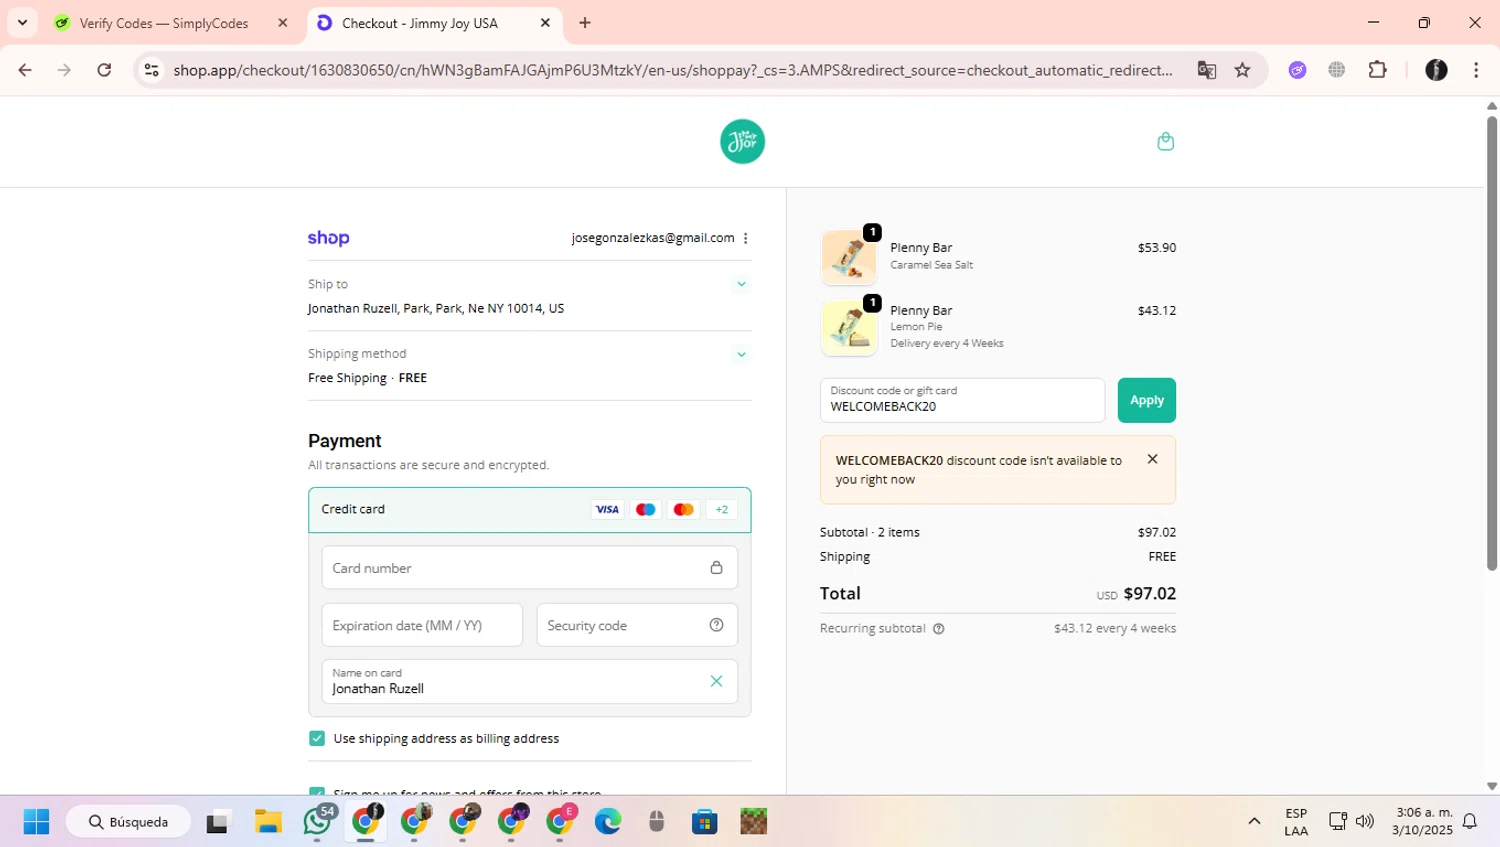Toggle Sign me up for news checkbox
The height and width of the screenshot is (847, 1500).
[x=317, y=791]
